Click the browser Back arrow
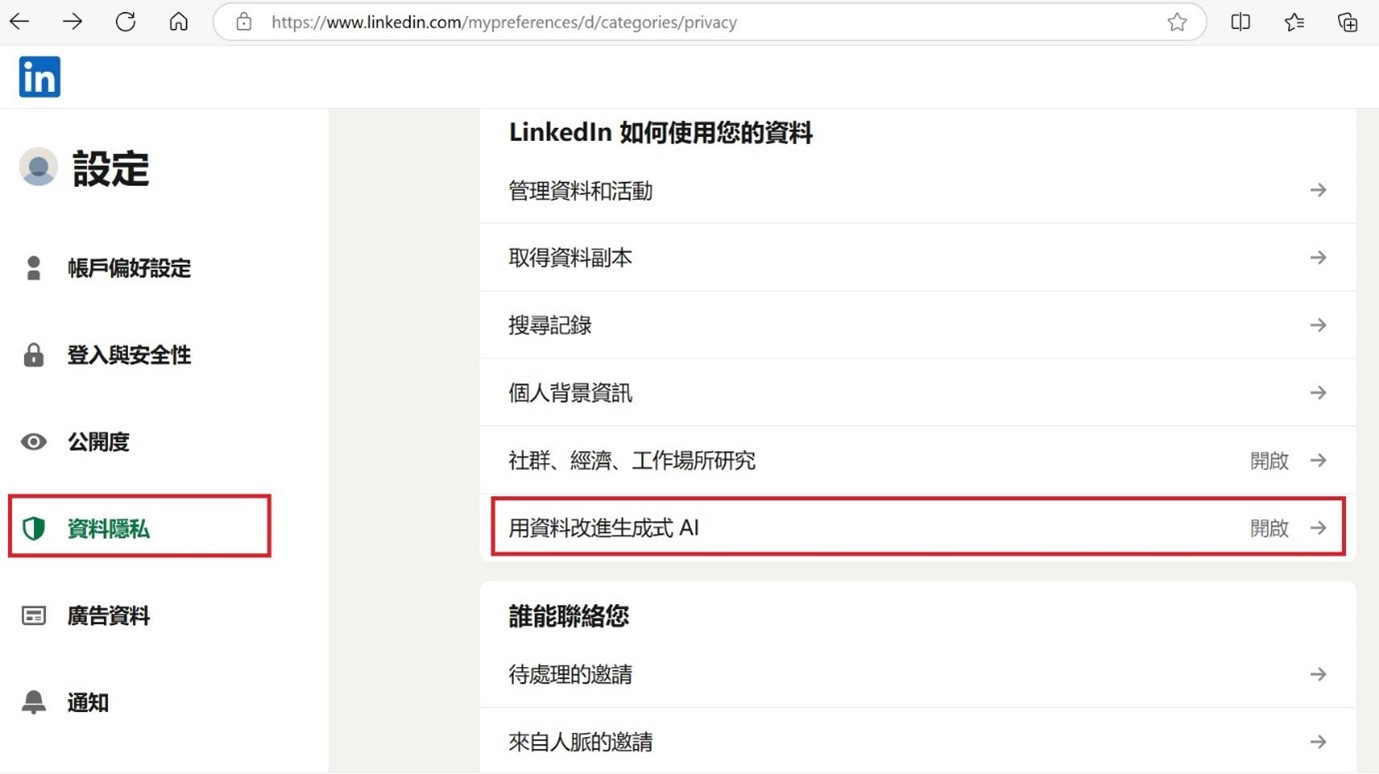1379x774 pixels. [x=19, y=22]
